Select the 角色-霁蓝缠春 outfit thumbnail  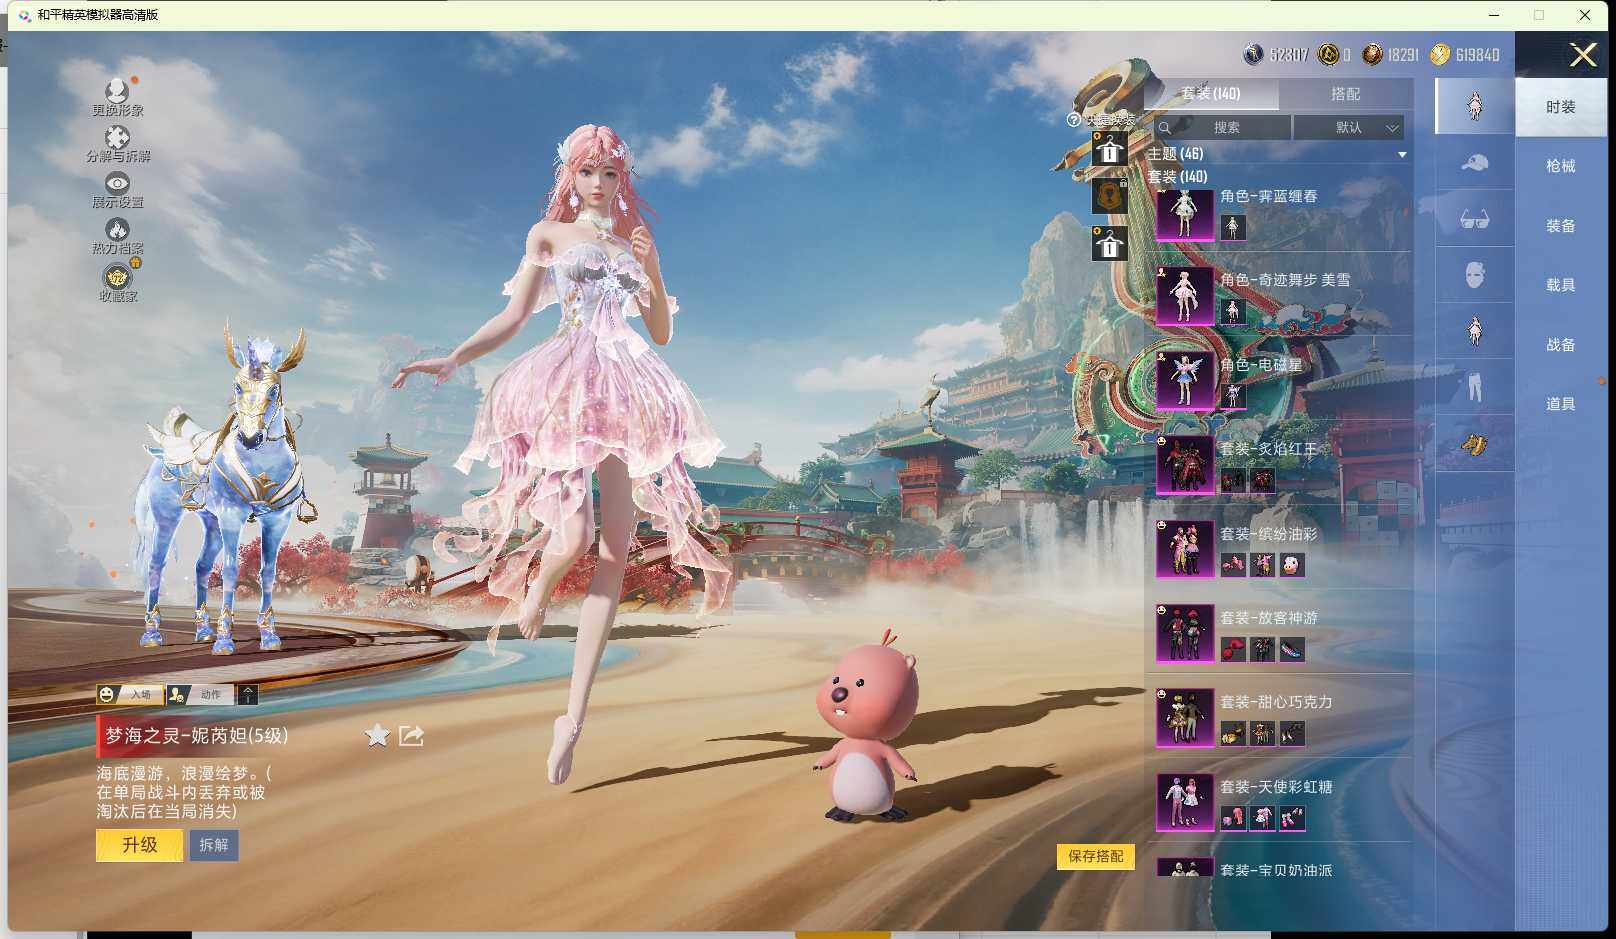1185,214
